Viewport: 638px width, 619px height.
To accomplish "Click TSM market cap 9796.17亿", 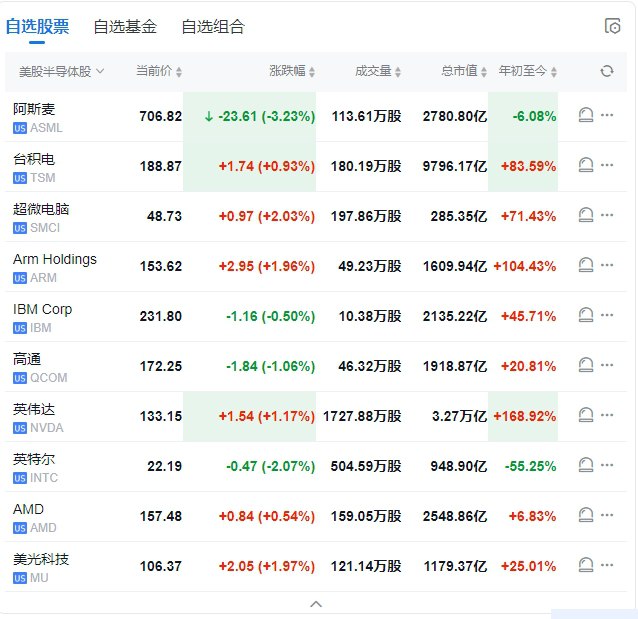I will [455, 166].
